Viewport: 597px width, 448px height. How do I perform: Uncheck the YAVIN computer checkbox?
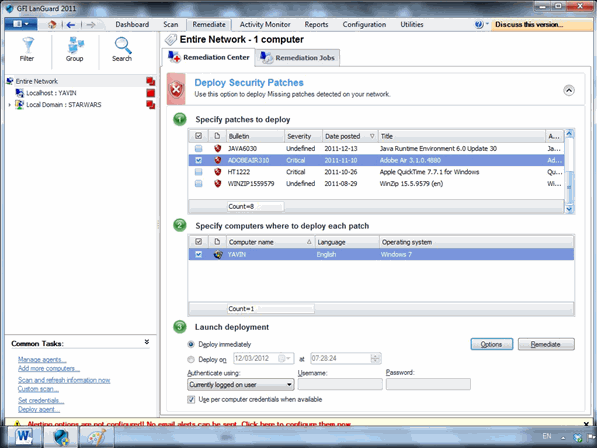click(198, 254)
